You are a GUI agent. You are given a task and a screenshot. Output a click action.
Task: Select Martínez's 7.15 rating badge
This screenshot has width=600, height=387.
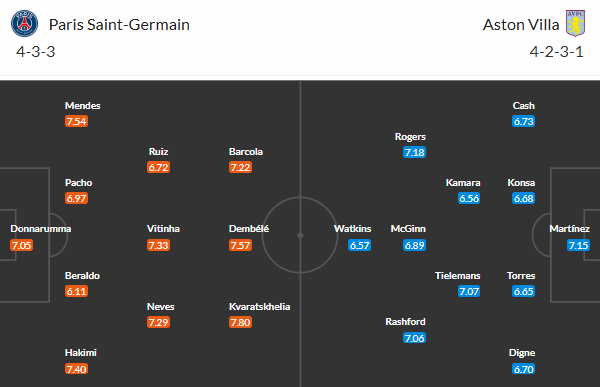(578, 245)
